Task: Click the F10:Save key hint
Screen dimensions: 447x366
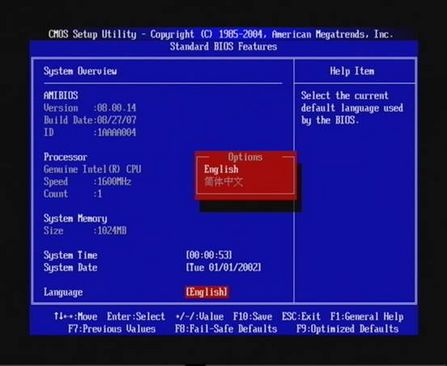Action: (x=252, y=317)
